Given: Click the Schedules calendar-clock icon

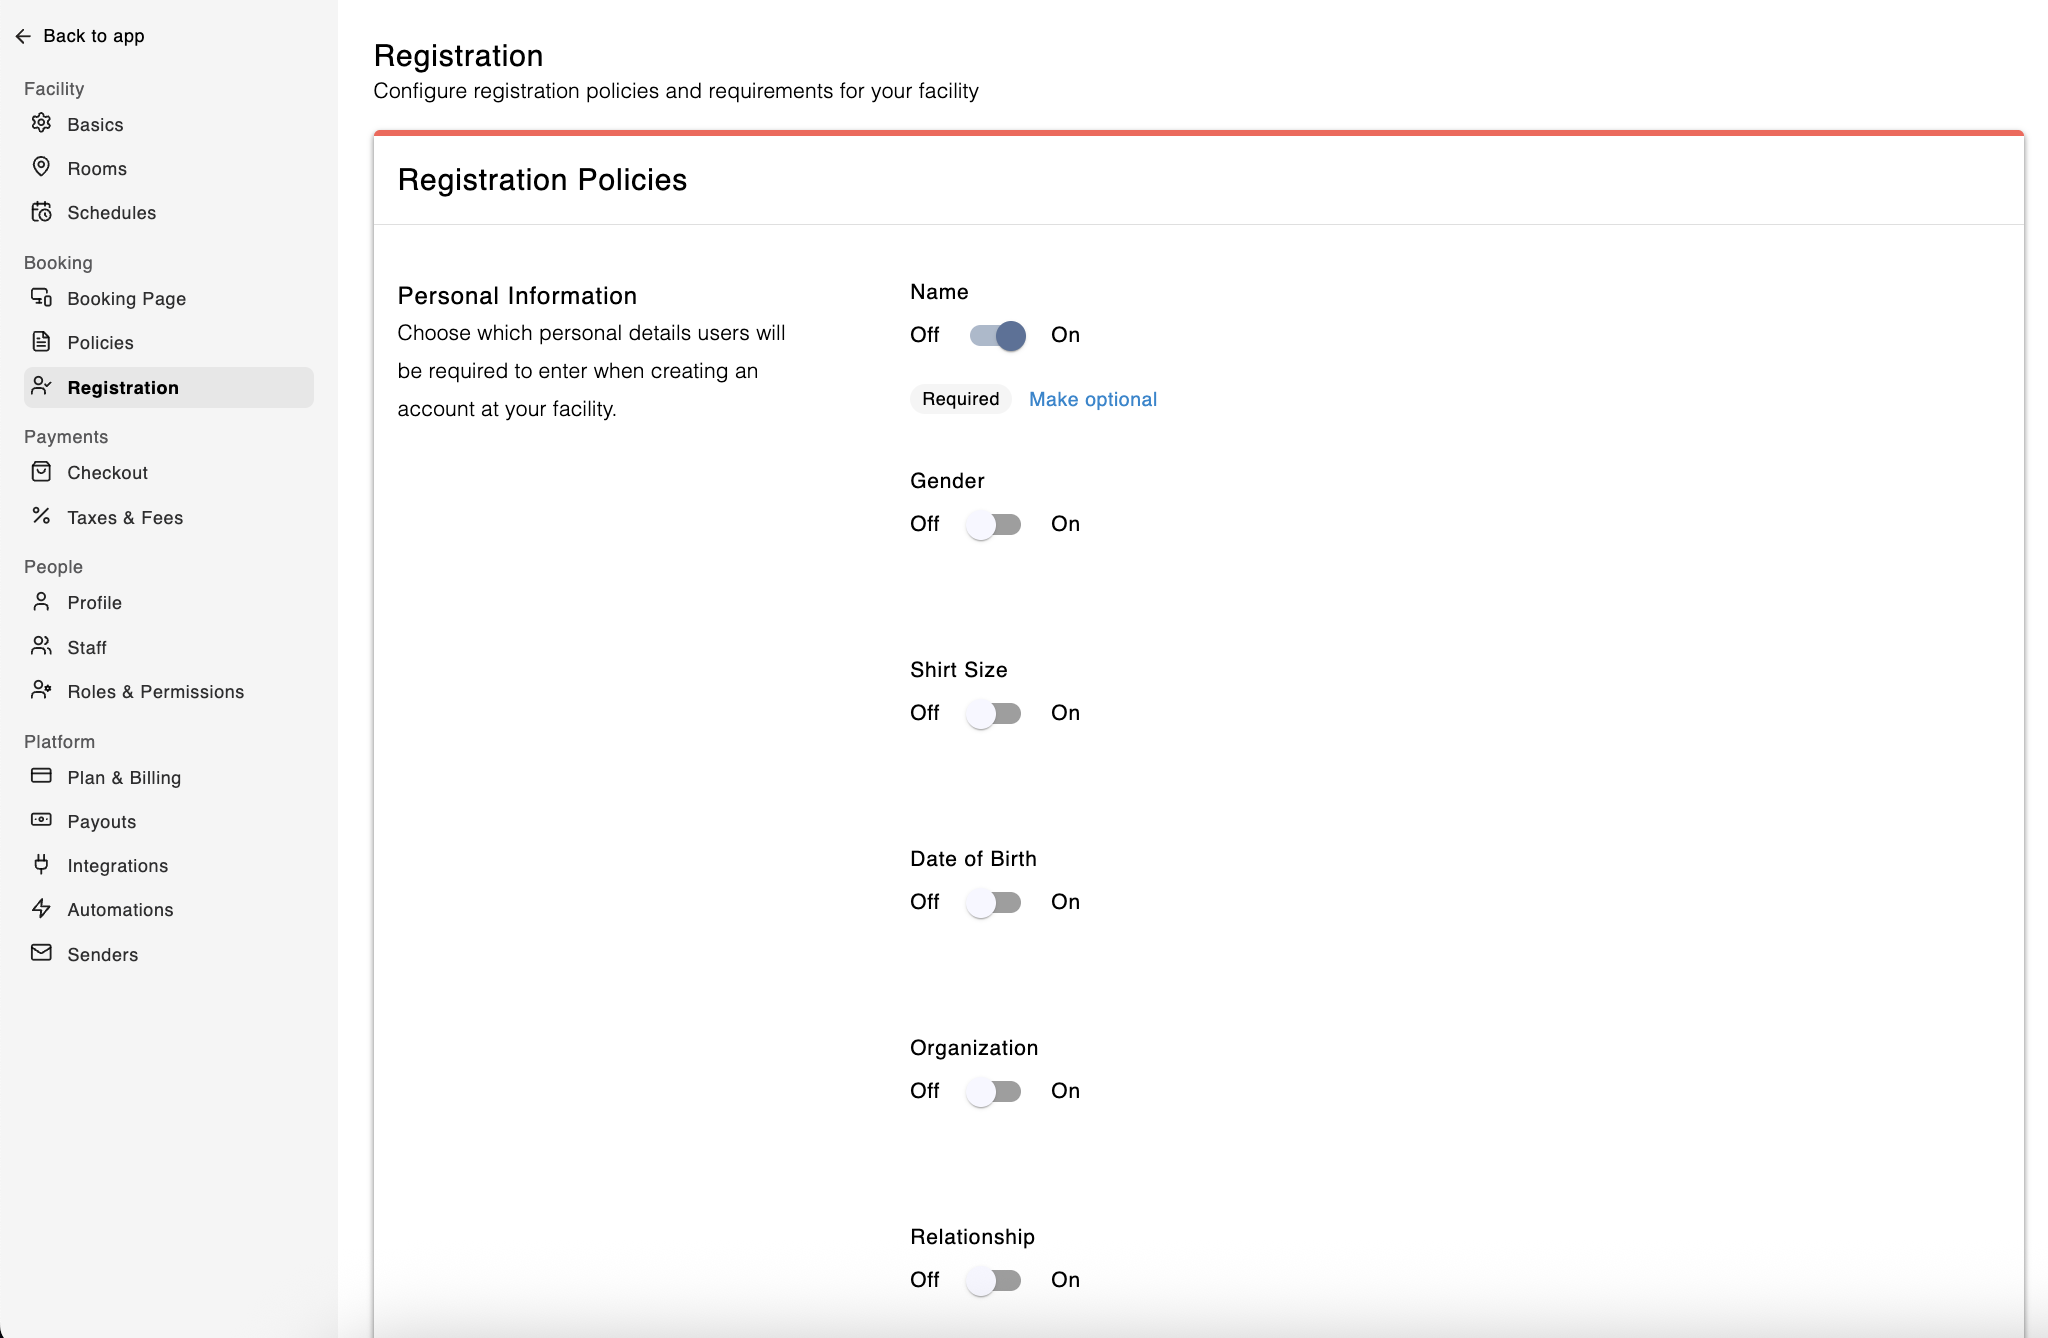Looking at the screenshot, I should (41, 211).
